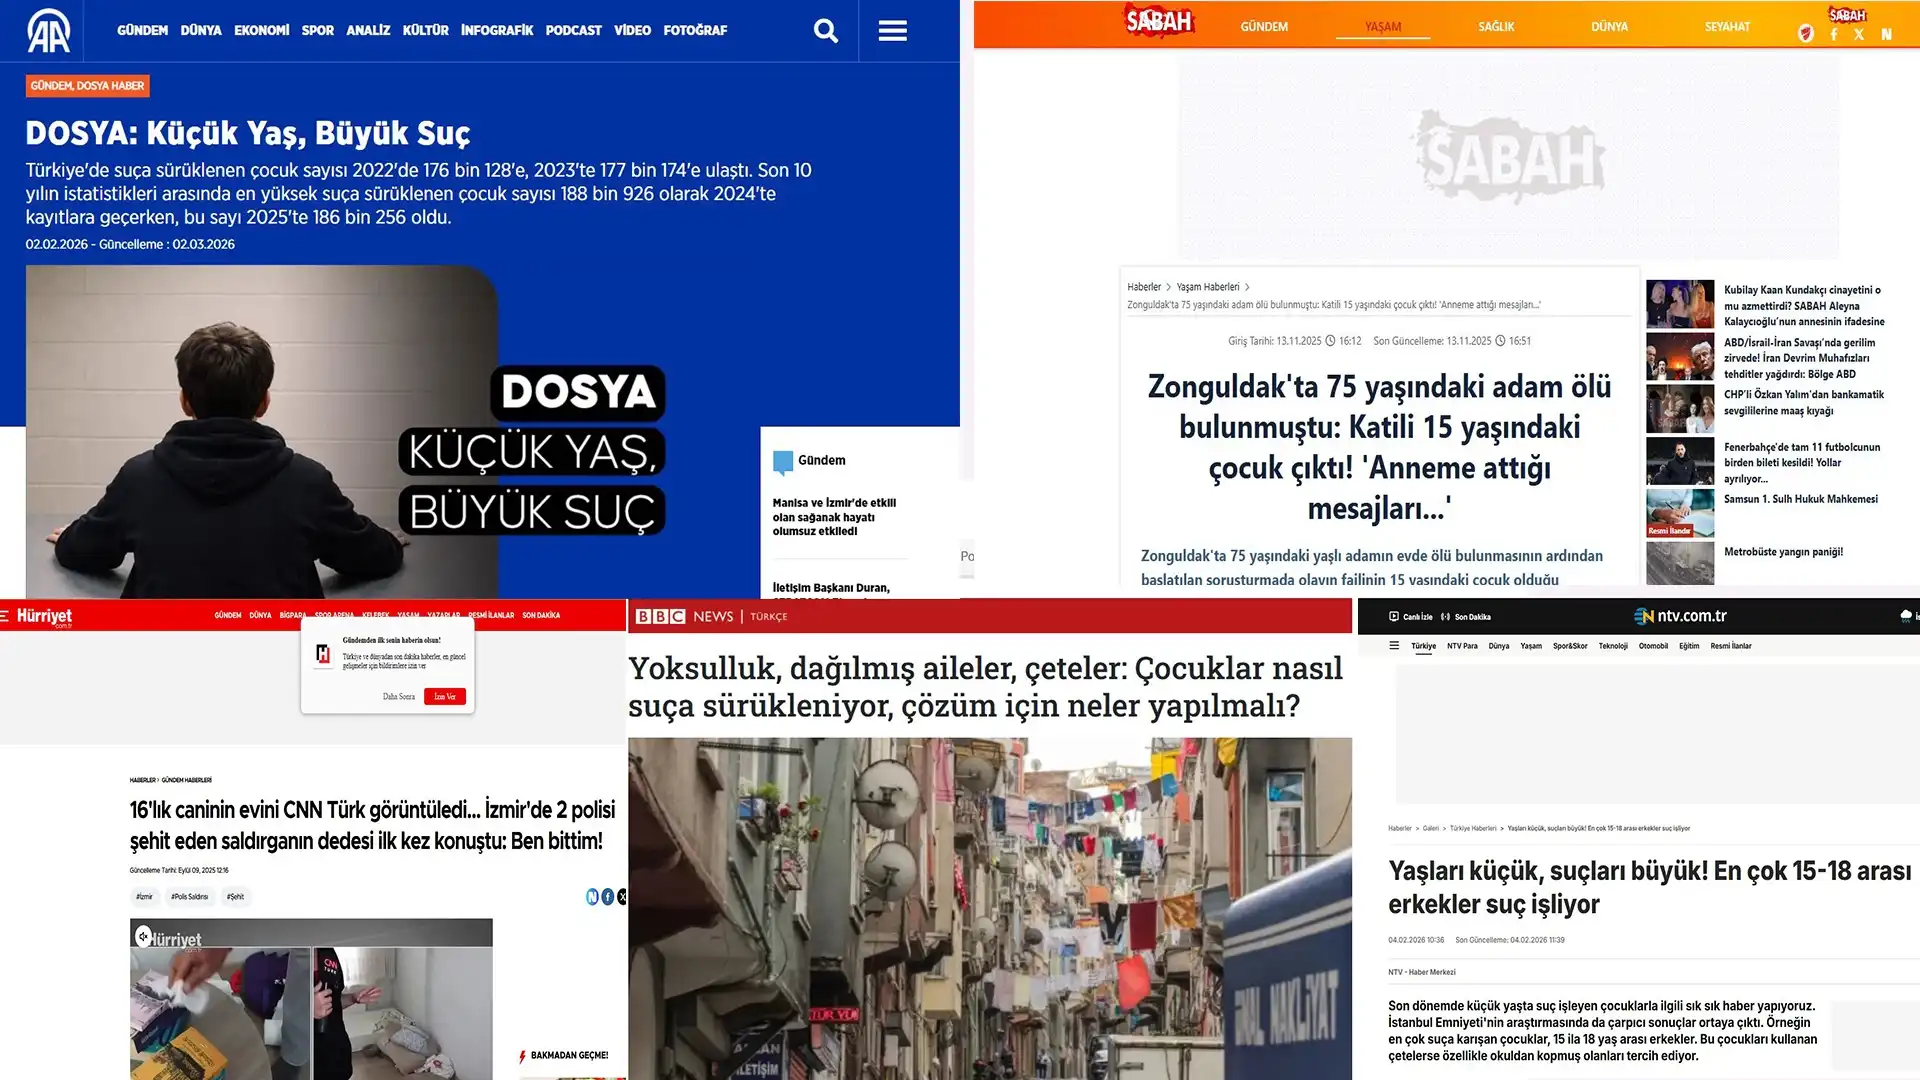
Task: Open Metrobüste yangın paniği sidebar thumbnail
Action: tap(1680, 563)
